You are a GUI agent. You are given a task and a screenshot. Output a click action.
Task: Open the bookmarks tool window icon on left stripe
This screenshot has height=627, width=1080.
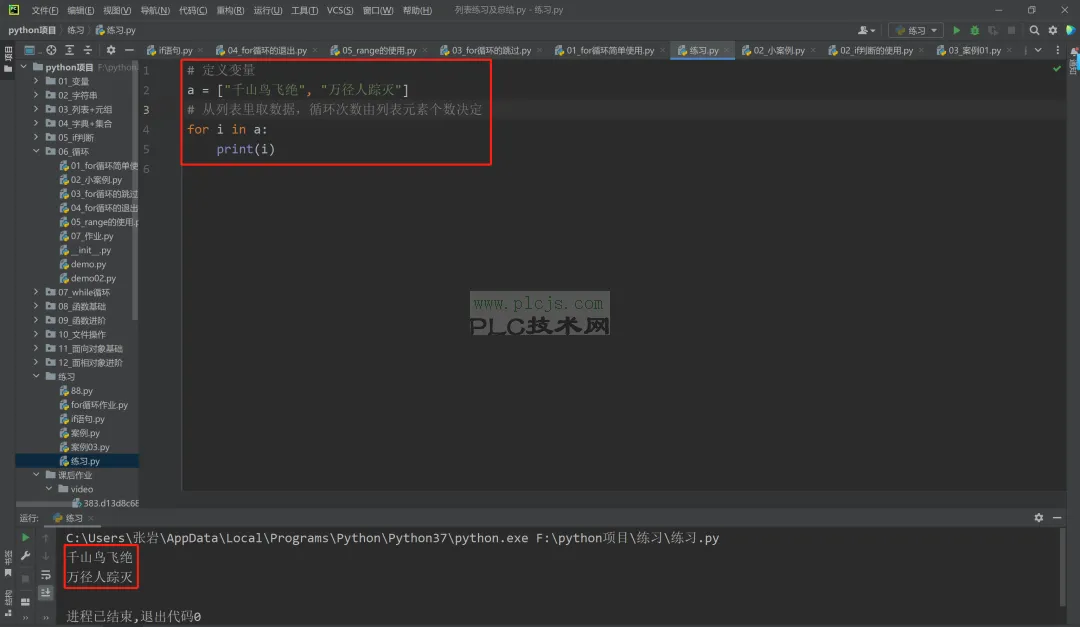point(8,573)
